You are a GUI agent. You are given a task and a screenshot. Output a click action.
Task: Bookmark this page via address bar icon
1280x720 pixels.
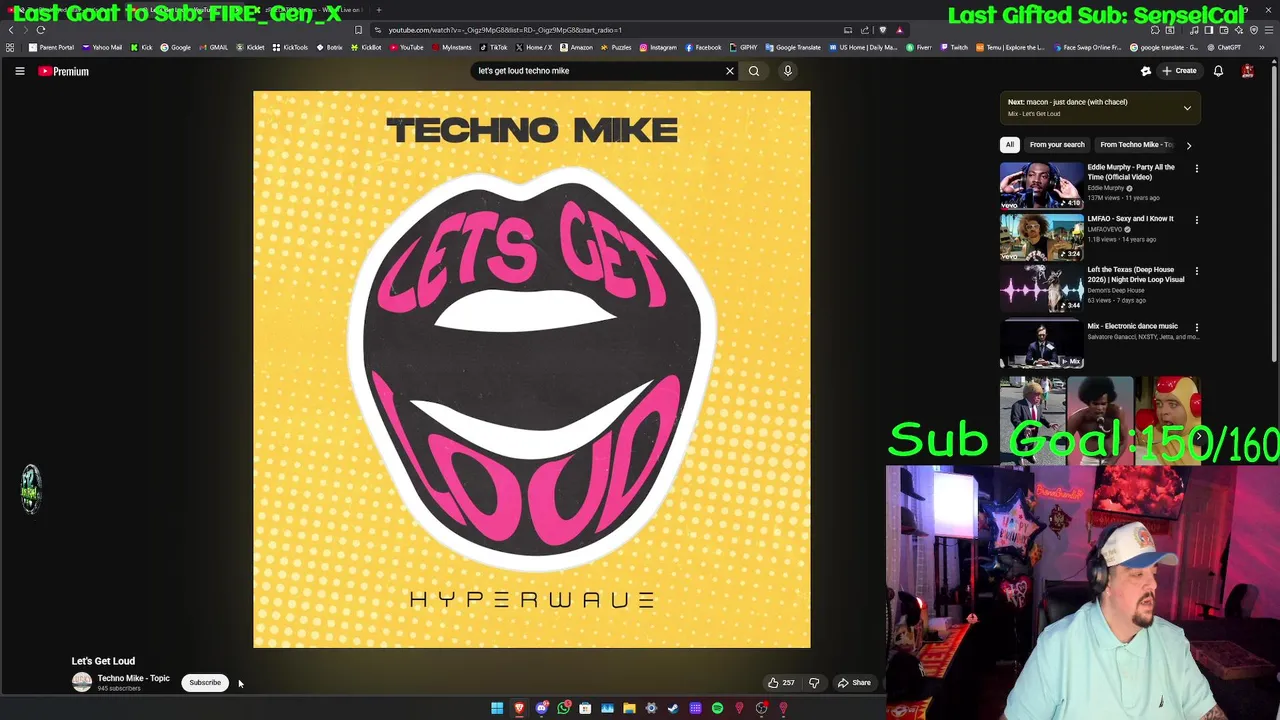(x=359, y=30)
